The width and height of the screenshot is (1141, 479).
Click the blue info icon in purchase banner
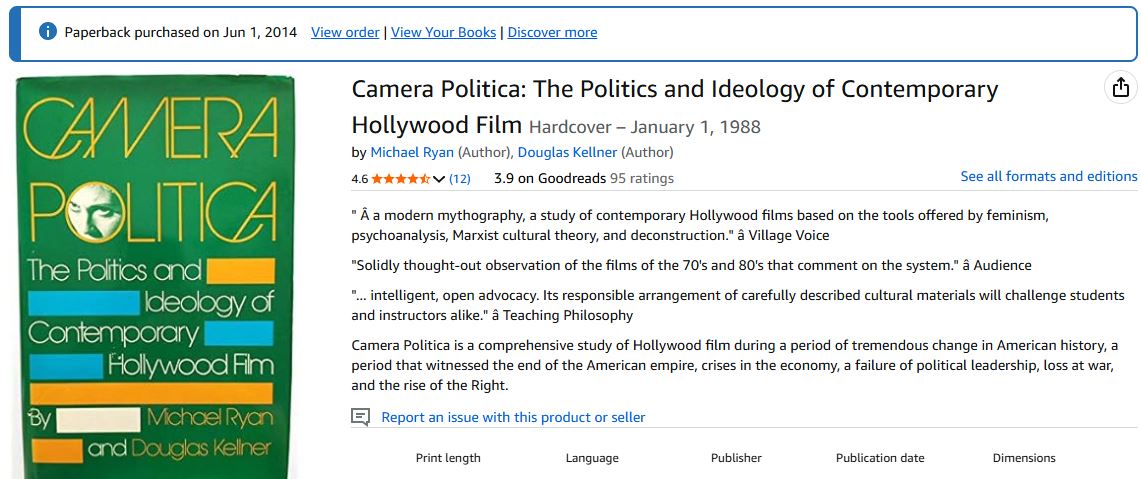click(47, 31)
